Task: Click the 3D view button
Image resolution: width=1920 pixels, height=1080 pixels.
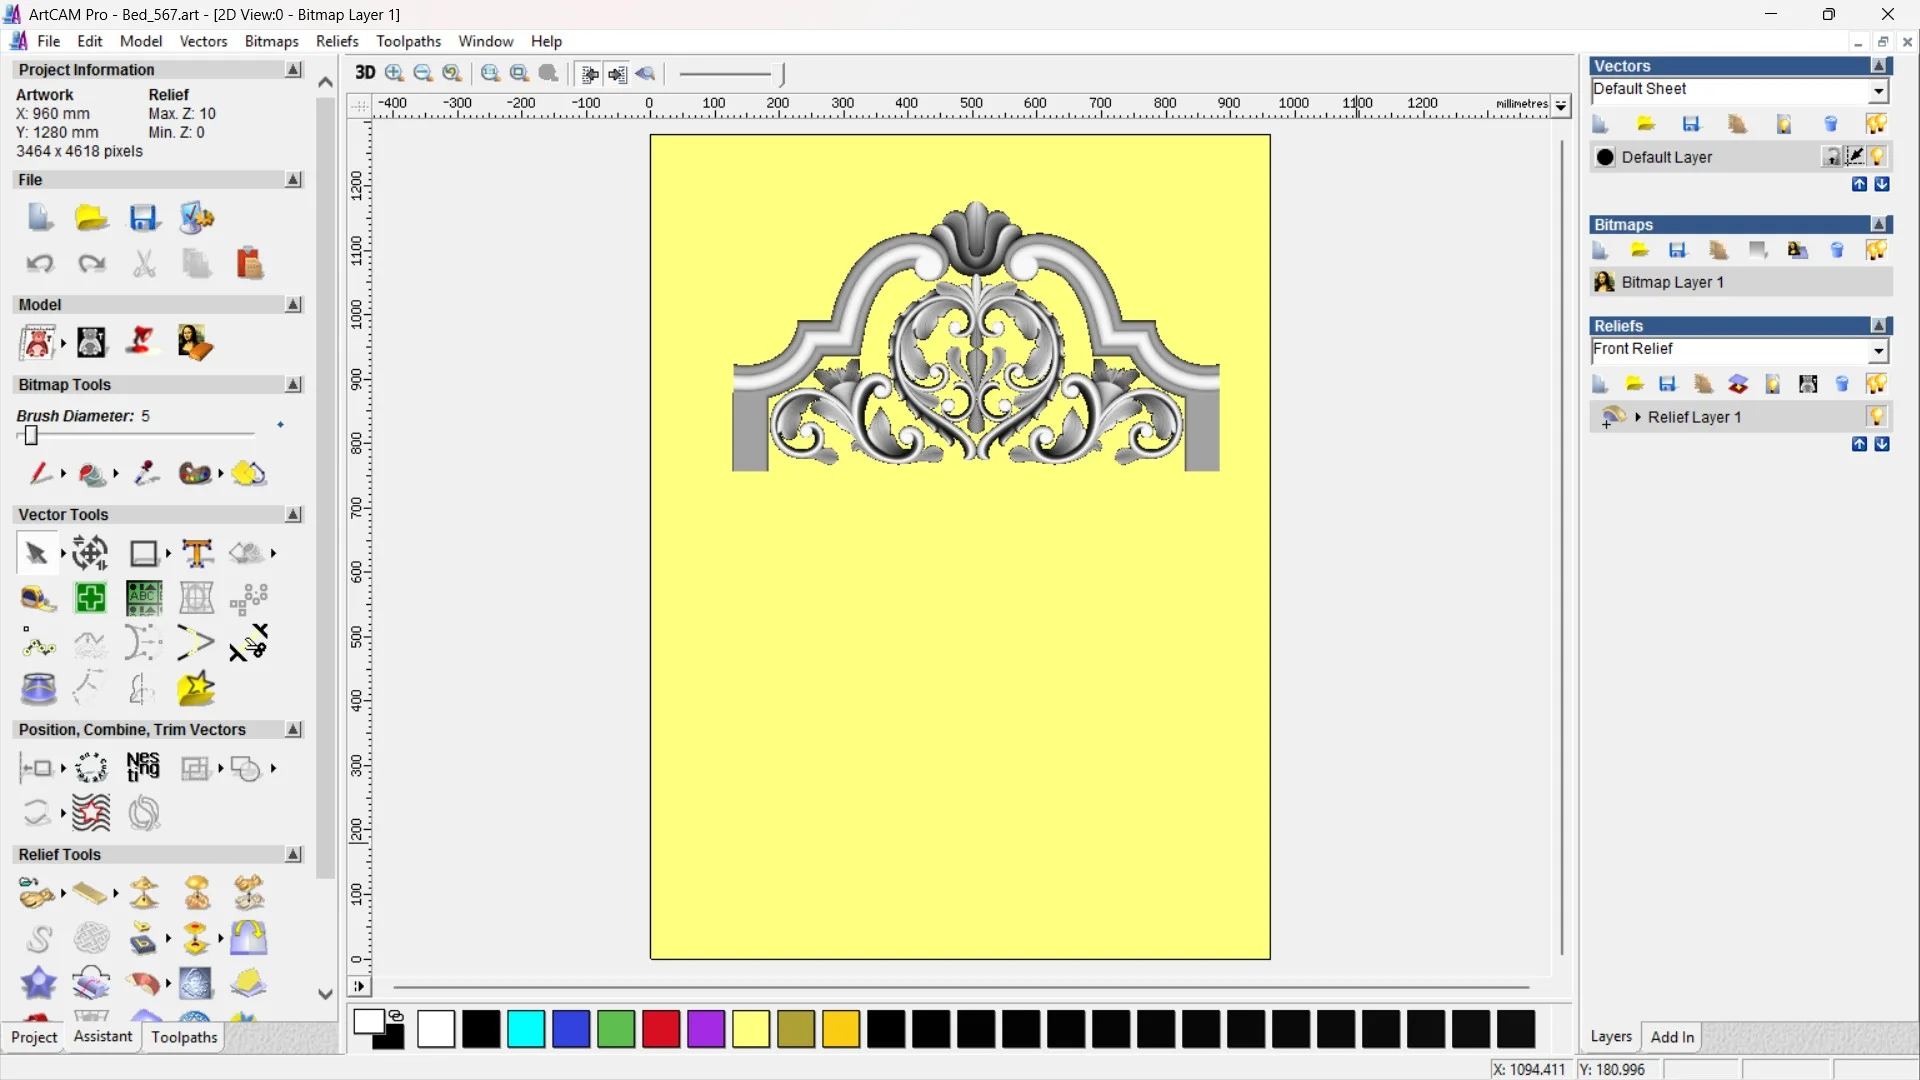Action: (x=365, y=73)
